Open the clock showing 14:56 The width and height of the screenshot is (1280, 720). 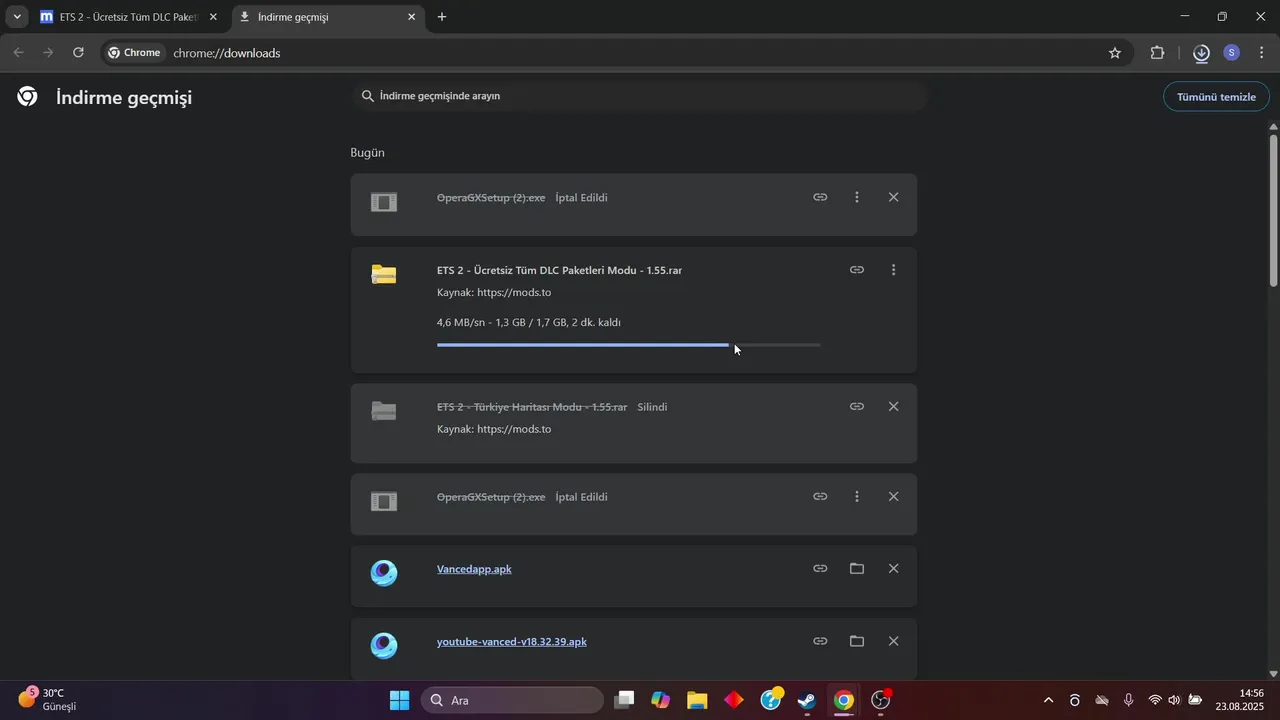point(1240,700)
